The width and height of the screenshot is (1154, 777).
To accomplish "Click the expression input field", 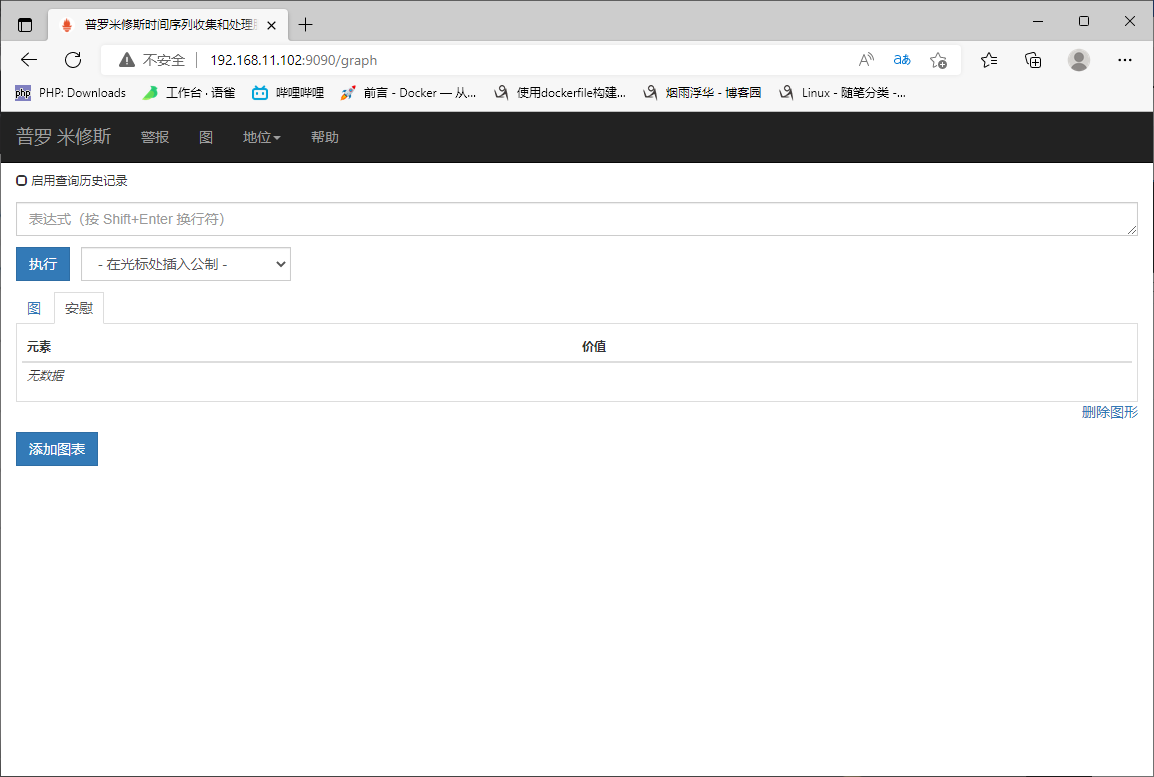I will [577, 219].
